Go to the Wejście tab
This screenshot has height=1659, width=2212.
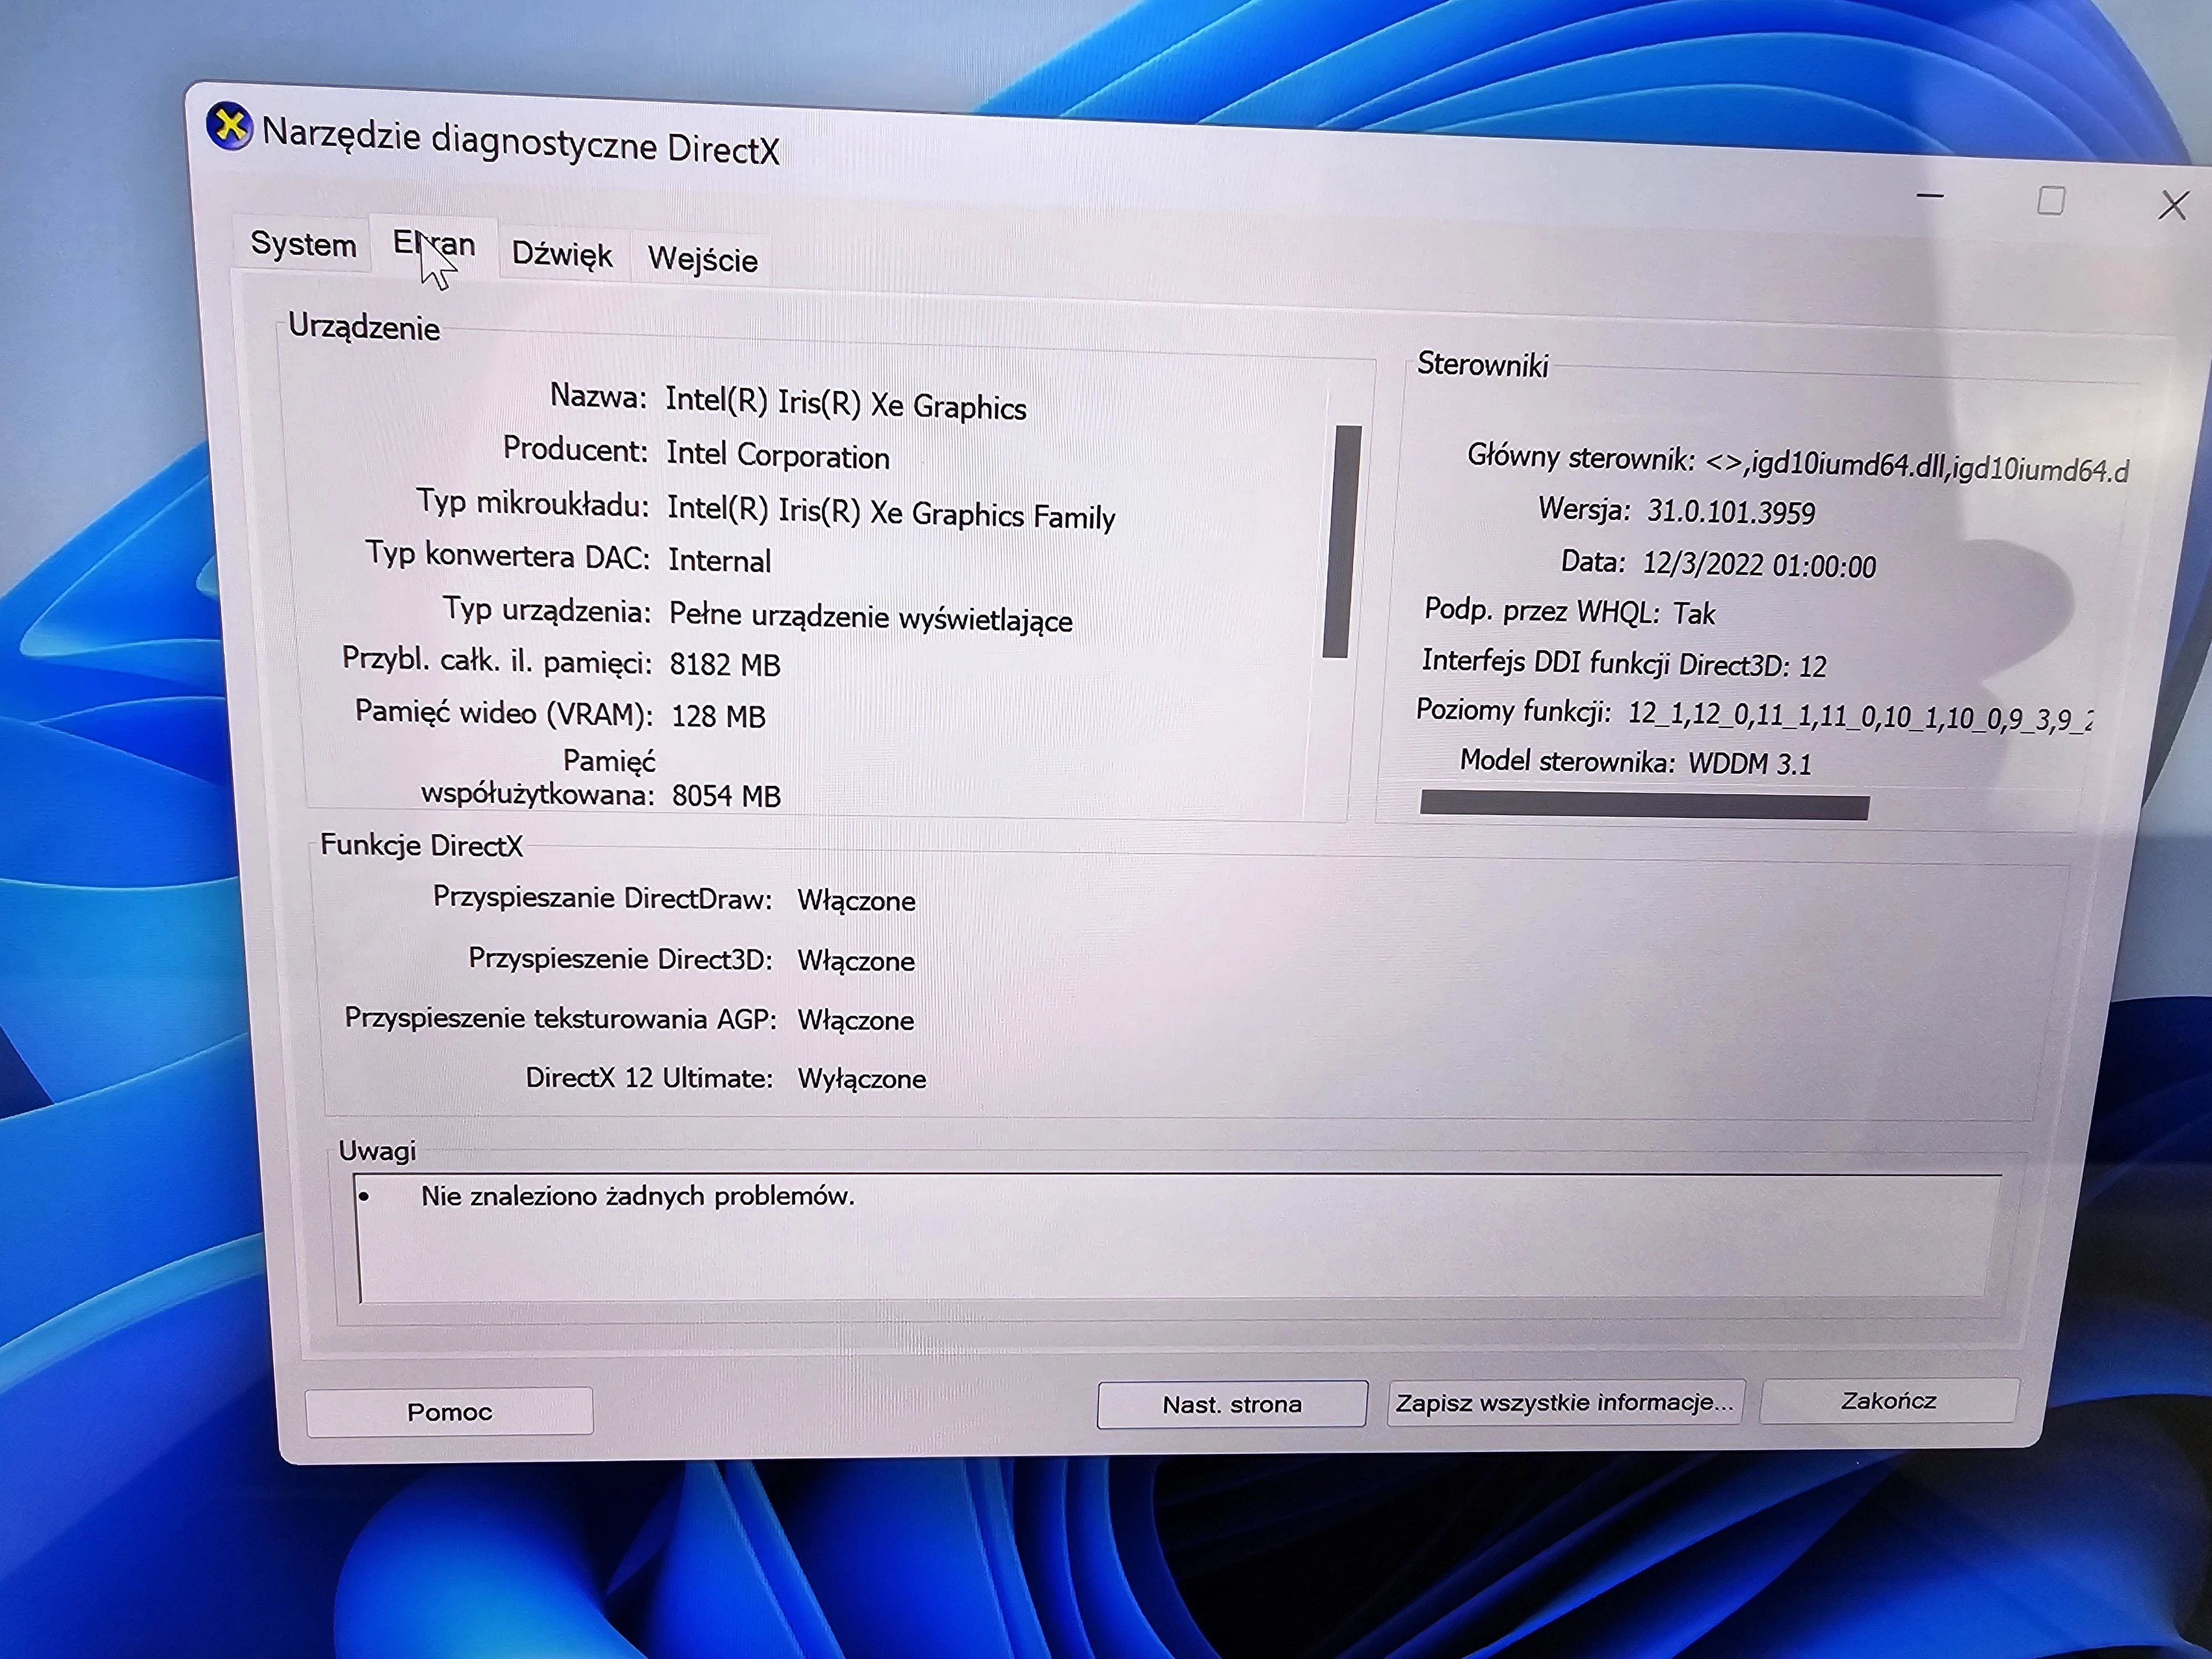coord(703,260)
